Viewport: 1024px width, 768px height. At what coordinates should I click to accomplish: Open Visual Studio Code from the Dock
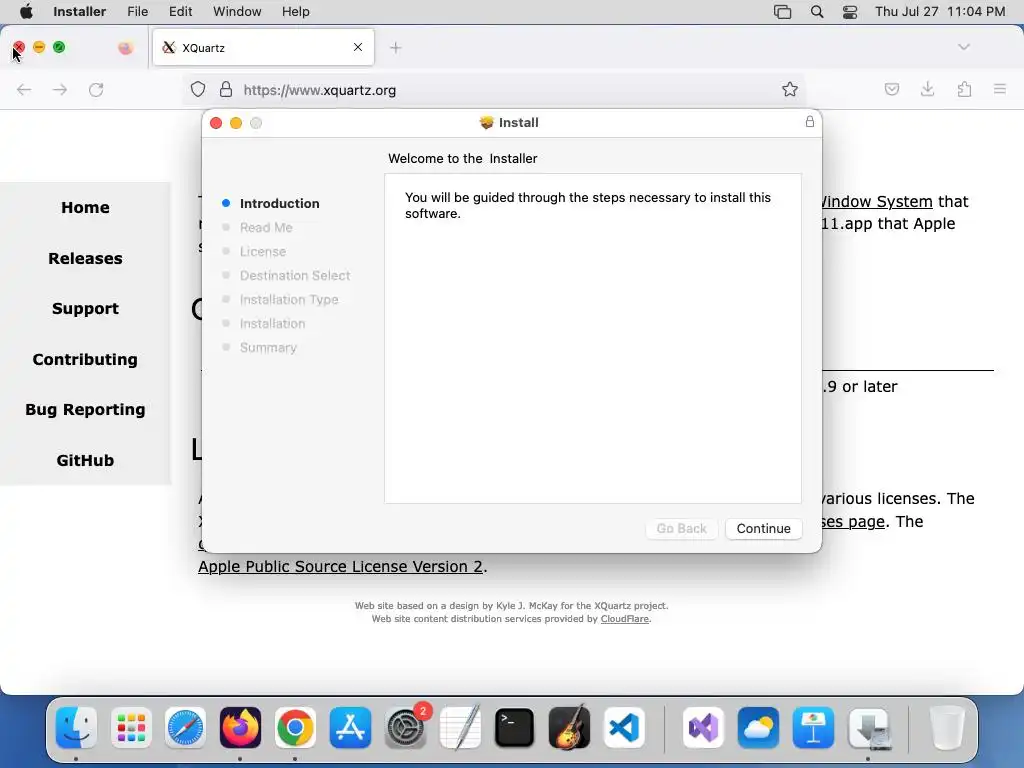(624, 728)
